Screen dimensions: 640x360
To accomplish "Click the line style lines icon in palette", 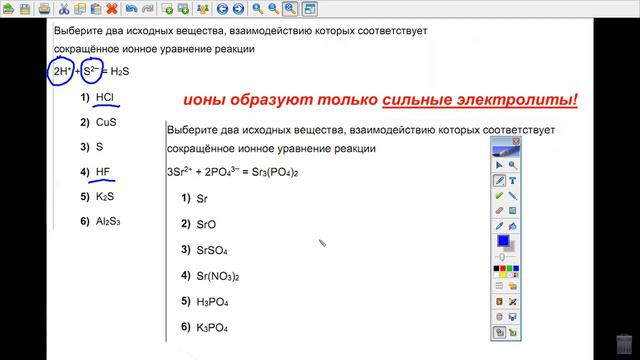I will pos(499,286).
